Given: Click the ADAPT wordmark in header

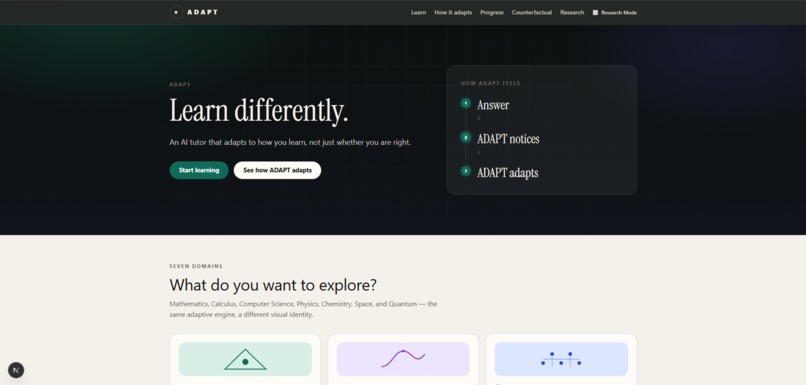Looking at the screenshot, I should coord(203,12).
